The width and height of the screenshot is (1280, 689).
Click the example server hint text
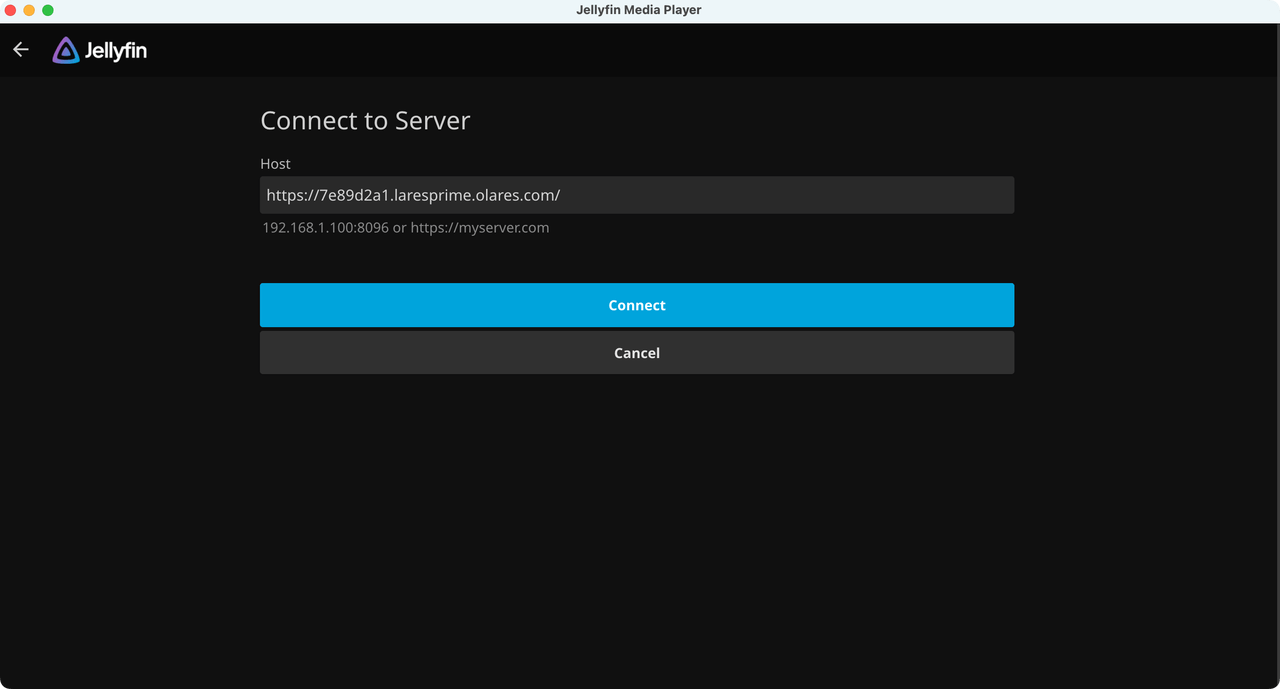coord(405,227)
